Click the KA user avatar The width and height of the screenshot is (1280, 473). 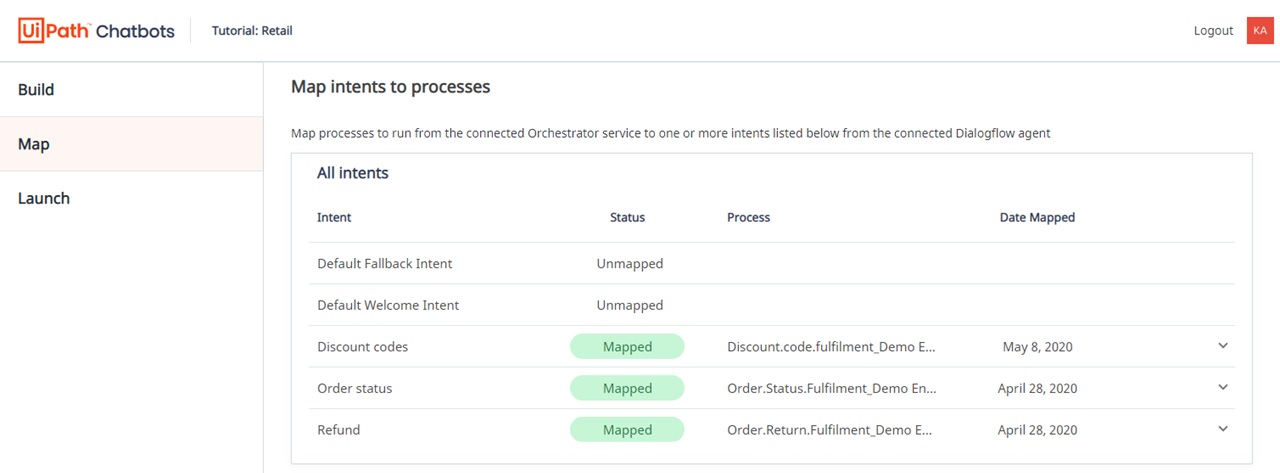click(1259, 31)
